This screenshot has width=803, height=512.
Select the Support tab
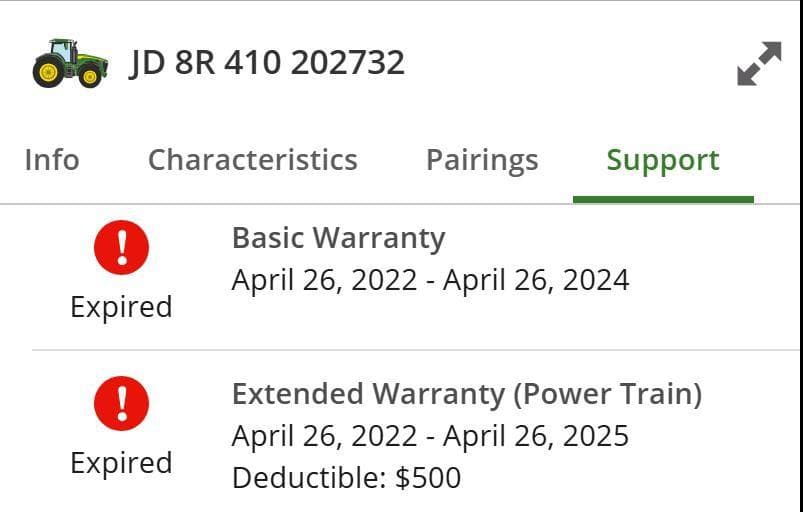pos(663,160)
